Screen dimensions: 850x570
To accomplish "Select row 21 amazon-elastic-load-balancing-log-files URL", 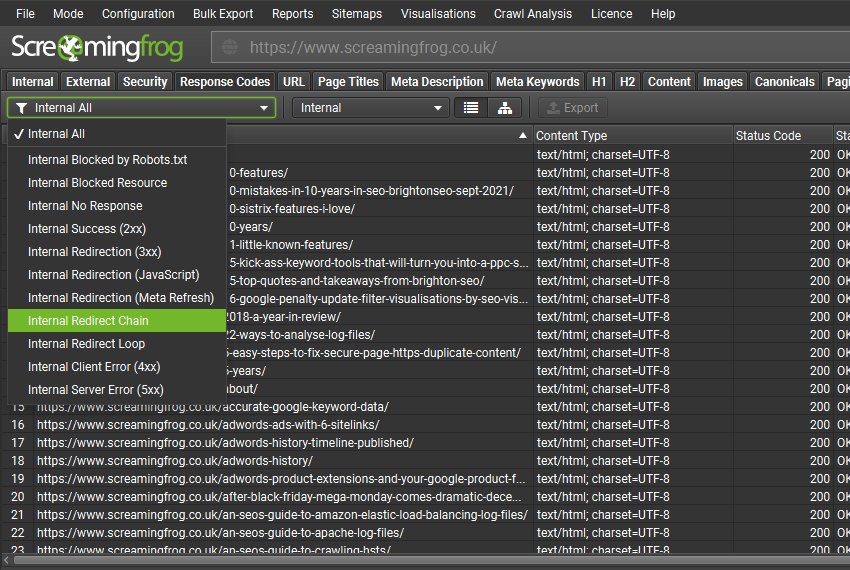I will [x=282, y=515].
